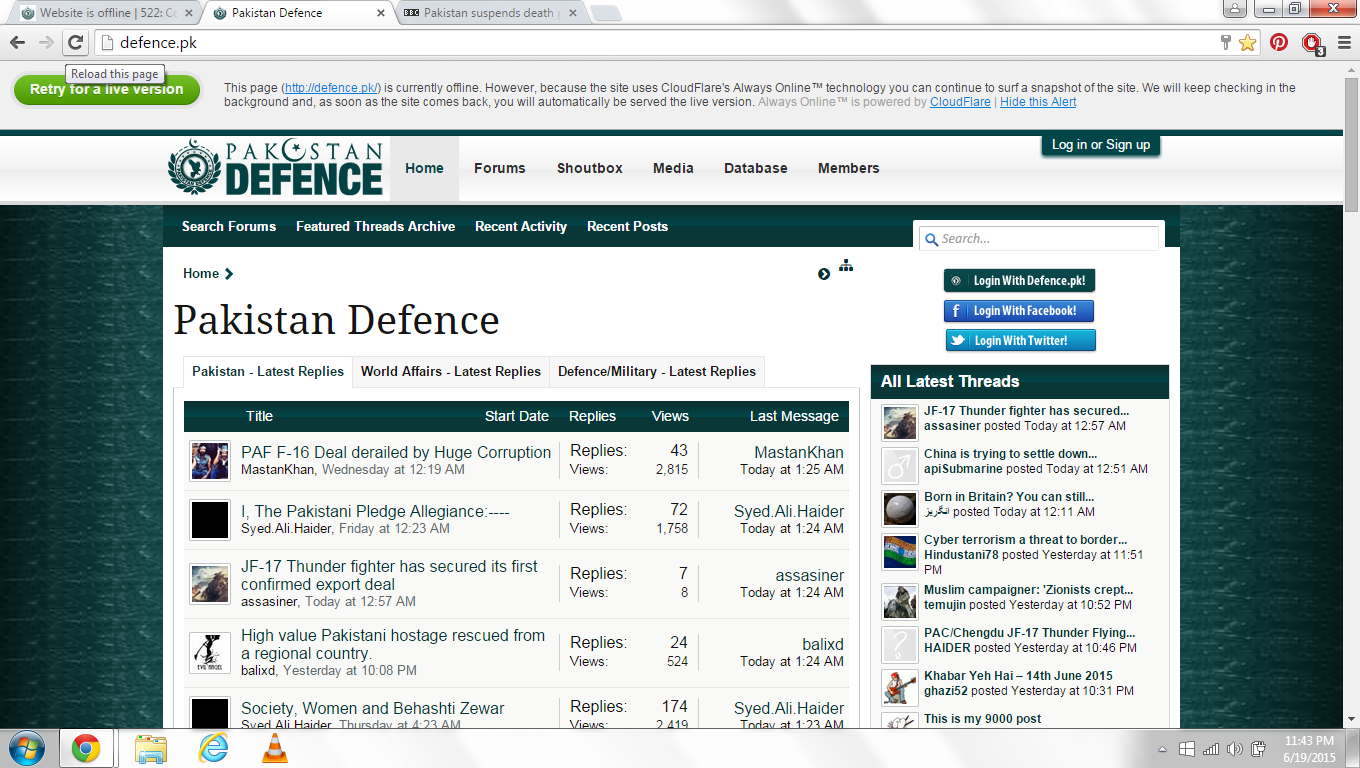Image resolution: width=1360 pixels, height=768 pixels.
Task: Click the sidebar avatar beside 'Born in Britain?'
Action: (x=900, y=508)
